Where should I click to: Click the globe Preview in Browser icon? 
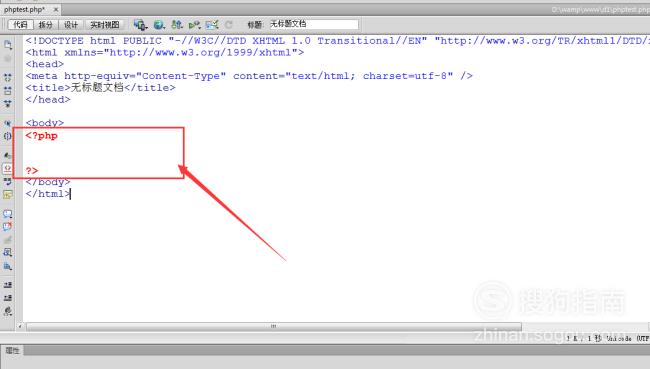[x=159, y=25]
